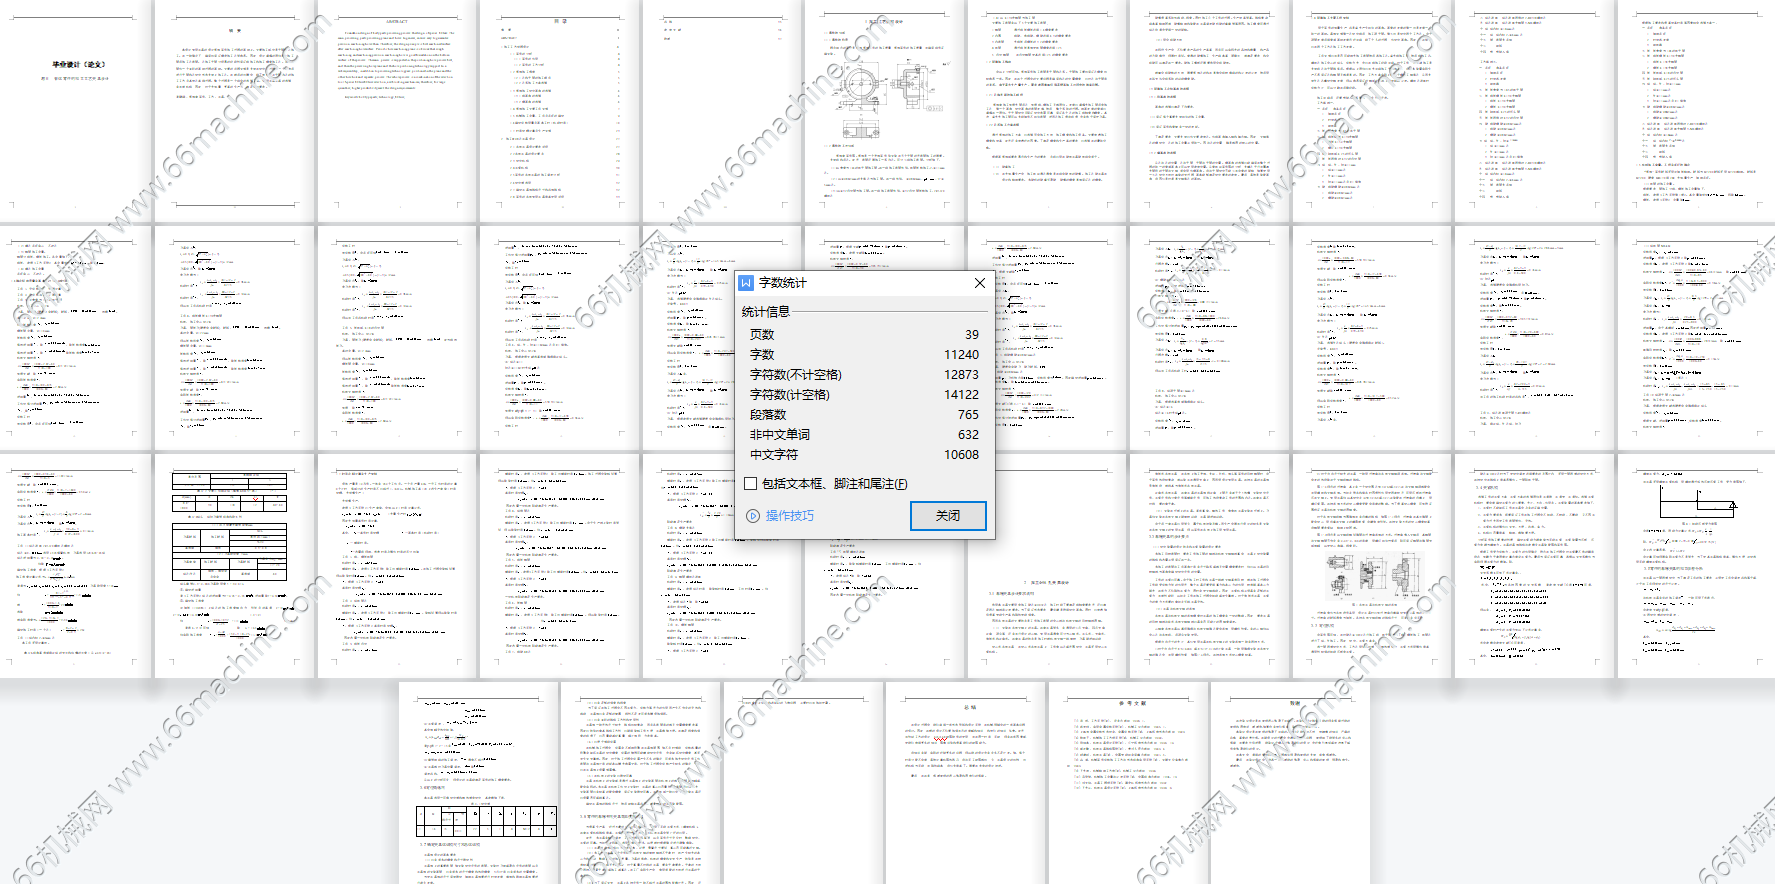The width and height of the screenshot is (1775, 884).
Task: Click the WPS Writer icon in dialog title
Action: pyautogui.click(x=746, y=283)
